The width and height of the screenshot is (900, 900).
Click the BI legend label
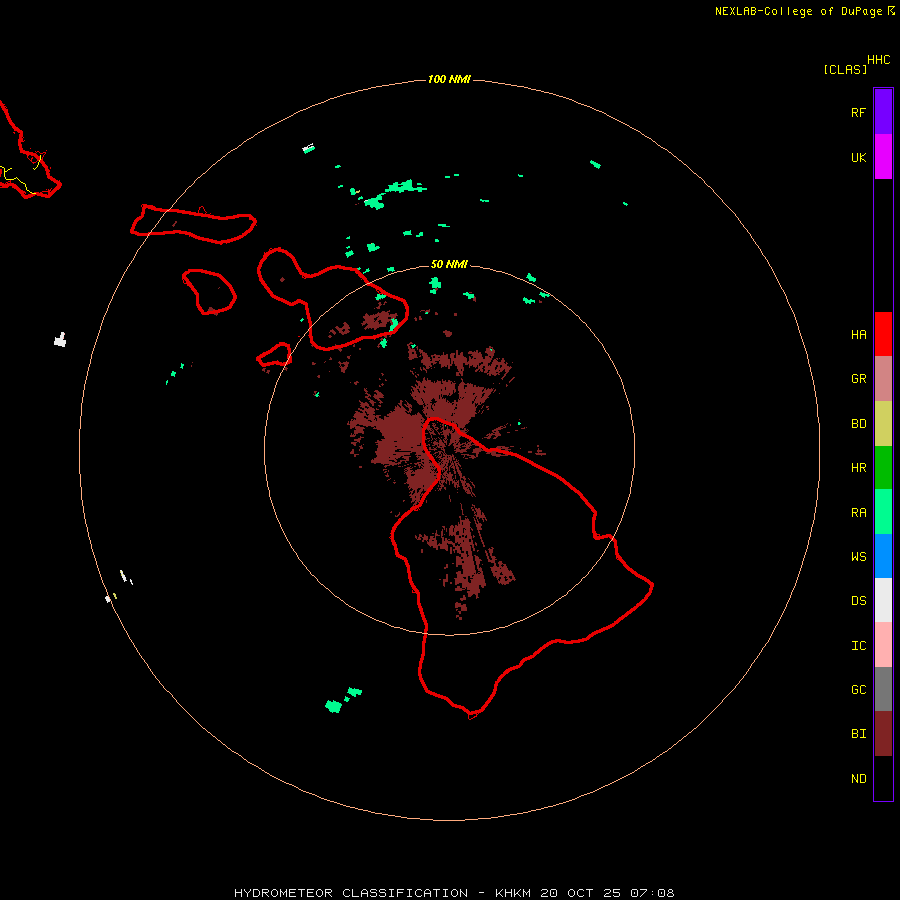tap(858, 734)
